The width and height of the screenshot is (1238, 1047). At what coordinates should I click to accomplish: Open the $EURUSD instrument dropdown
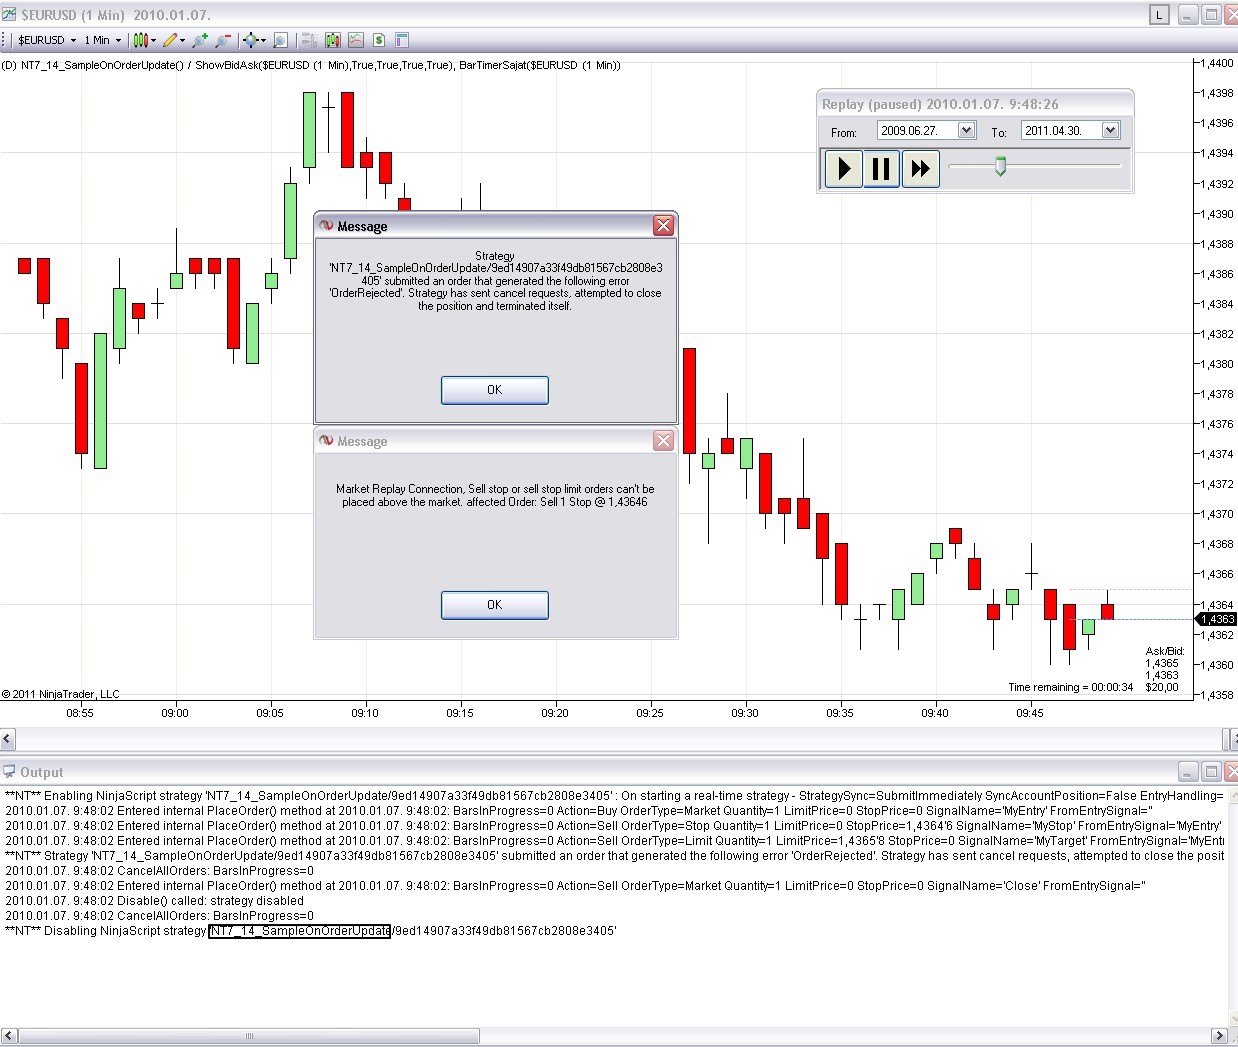[47, 40]
